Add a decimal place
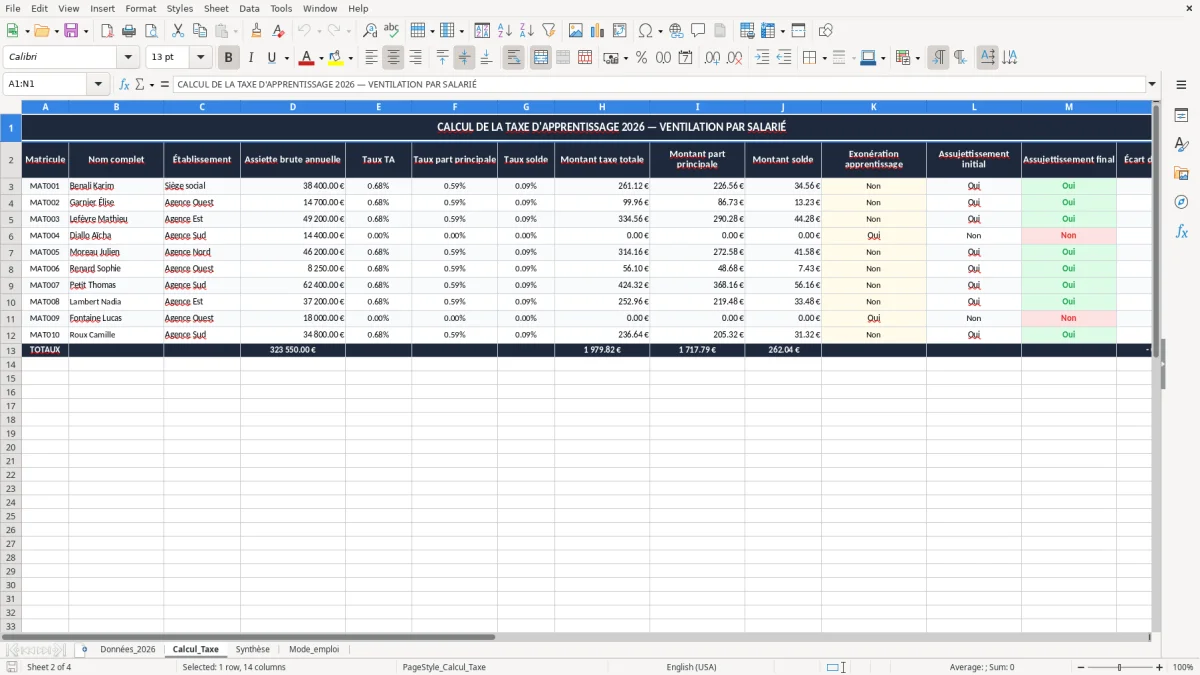Image resolution: width=1200 pixels, height=675 pixels. pyautogui.click(x=712, y=58)
